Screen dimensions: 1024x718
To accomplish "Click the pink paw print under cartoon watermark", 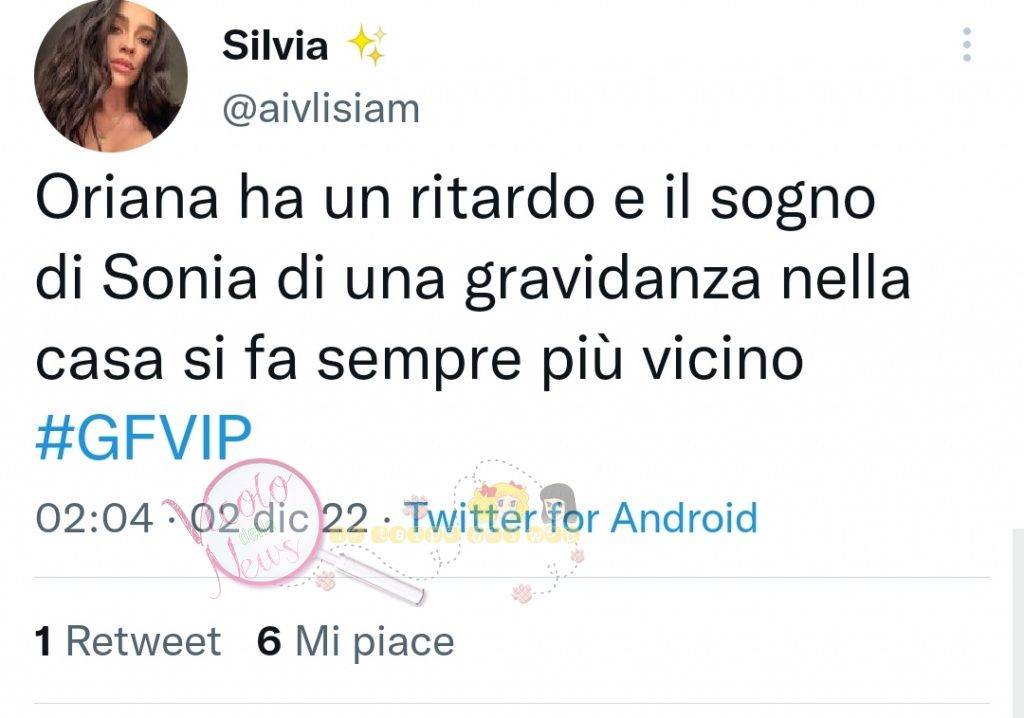I will point(522,593).
